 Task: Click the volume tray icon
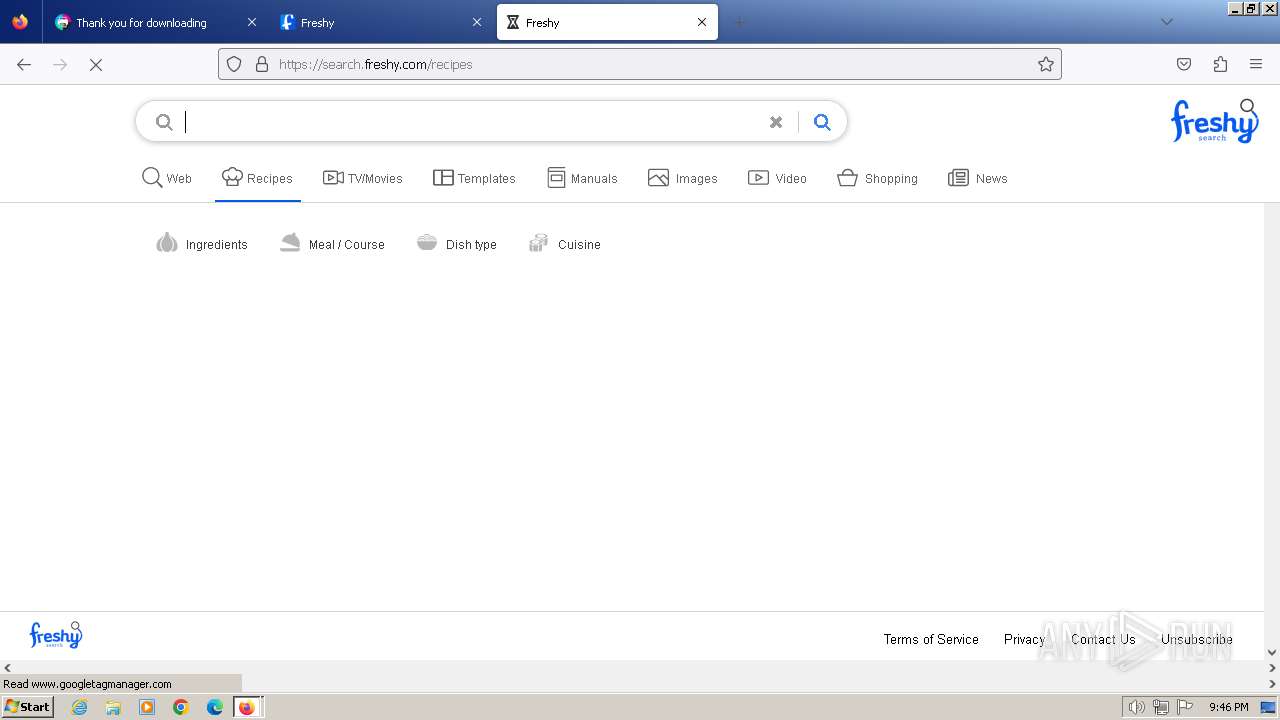pyautogui.click(x=1136, y=707)
